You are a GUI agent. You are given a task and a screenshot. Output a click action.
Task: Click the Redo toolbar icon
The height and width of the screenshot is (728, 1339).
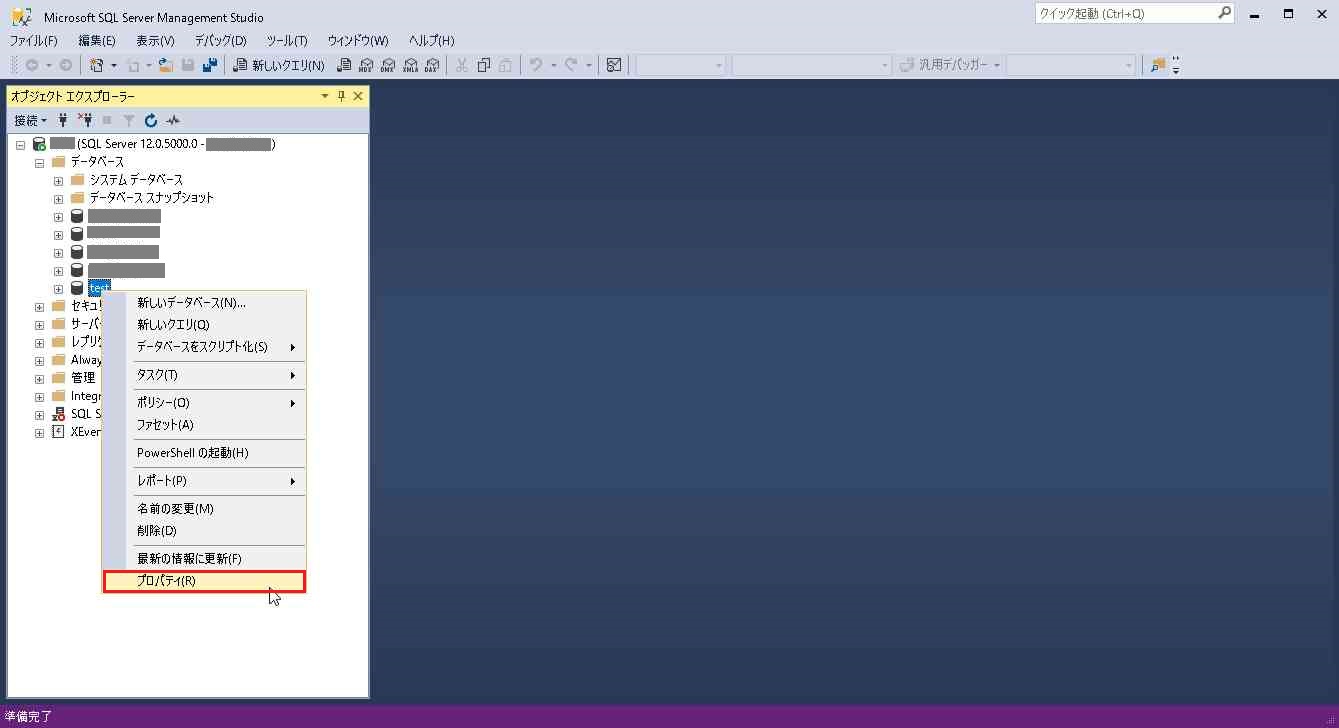(571, 65)
